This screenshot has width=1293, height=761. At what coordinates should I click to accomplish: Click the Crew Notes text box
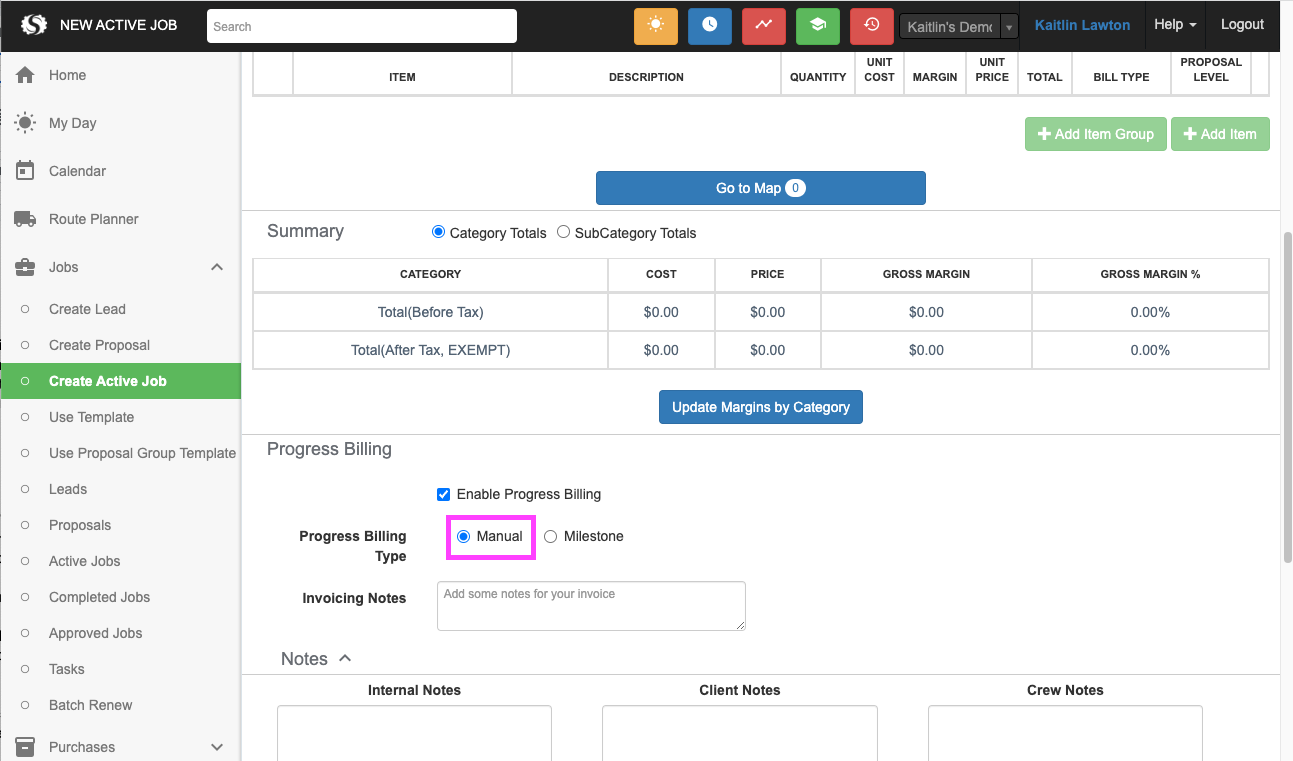tap(1065, 733)
